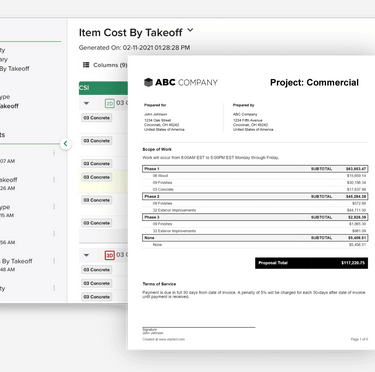Collapse the sidebar with the green chevron button
This screenshot has width=375, height=372.
(x=66, y=144)
